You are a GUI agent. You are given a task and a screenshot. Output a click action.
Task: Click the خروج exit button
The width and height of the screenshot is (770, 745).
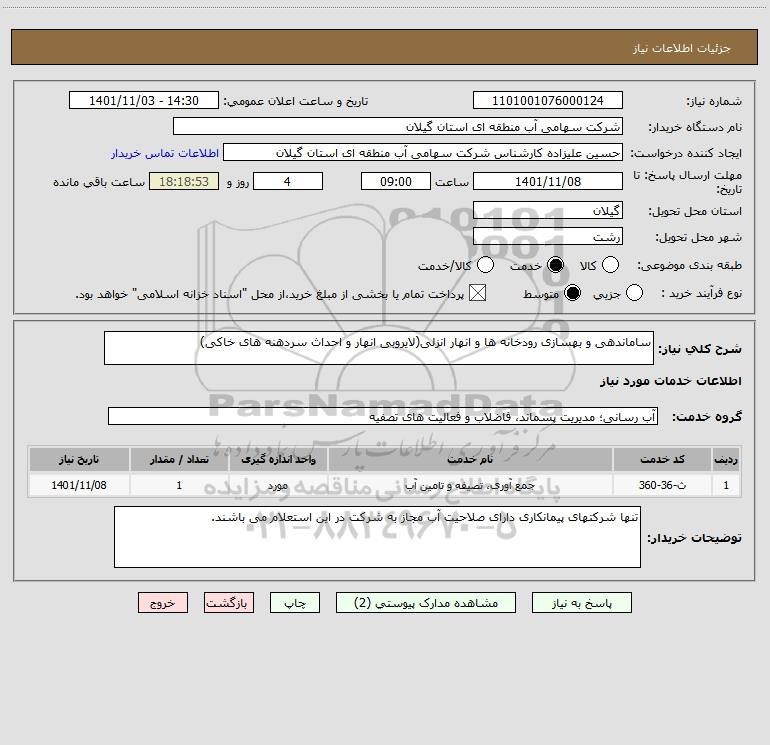163,603
